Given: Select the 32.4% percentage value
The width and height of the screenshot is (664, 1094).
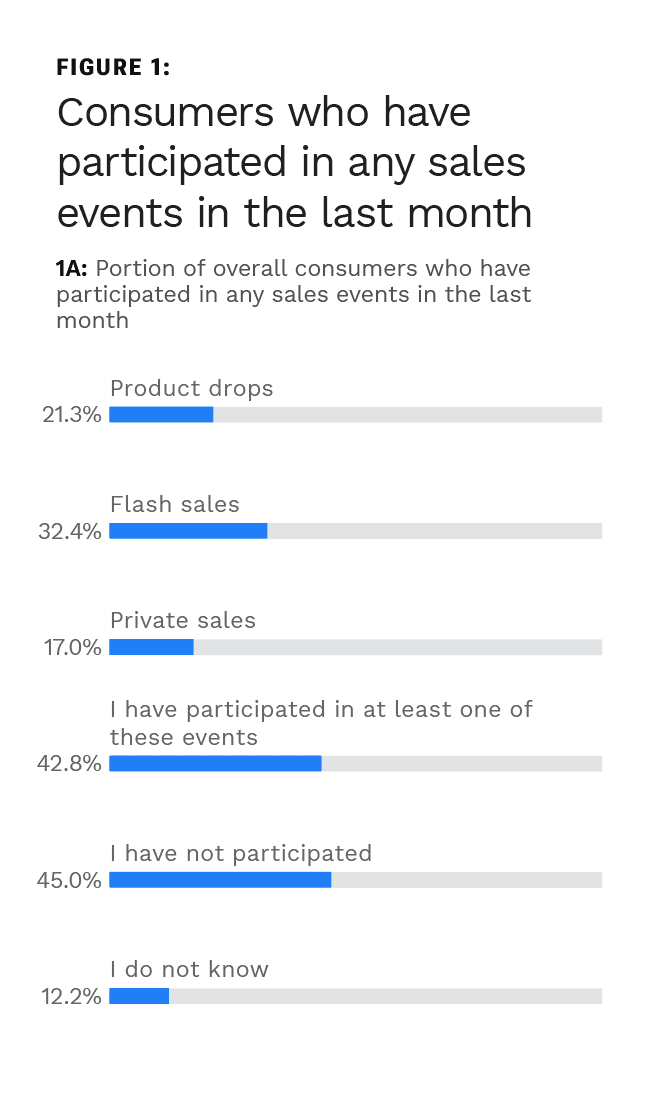Looking at the screenshot, I should [x=70, y=531].
